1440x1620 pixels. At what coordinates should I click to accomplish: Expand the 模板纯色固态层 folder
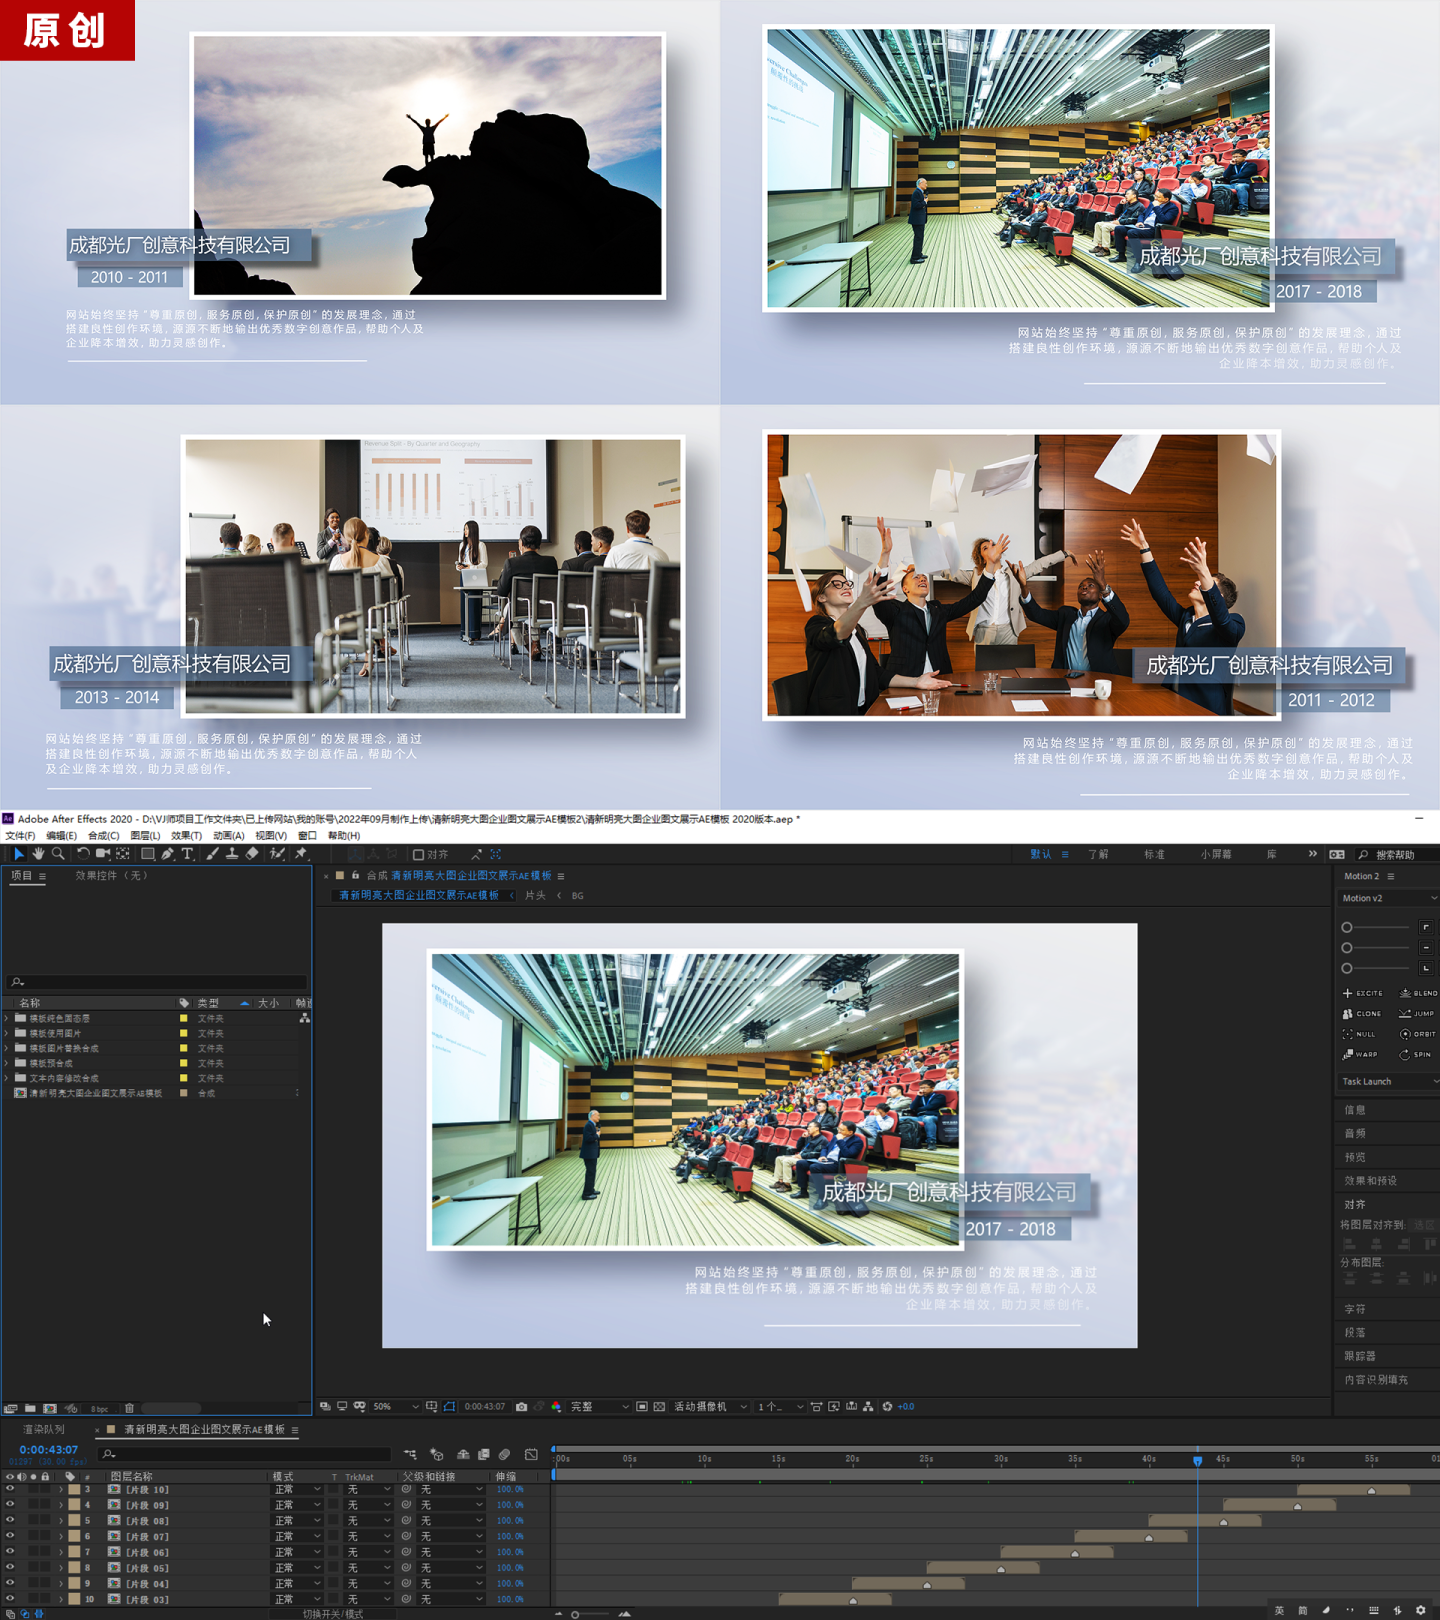point(7,1018)
